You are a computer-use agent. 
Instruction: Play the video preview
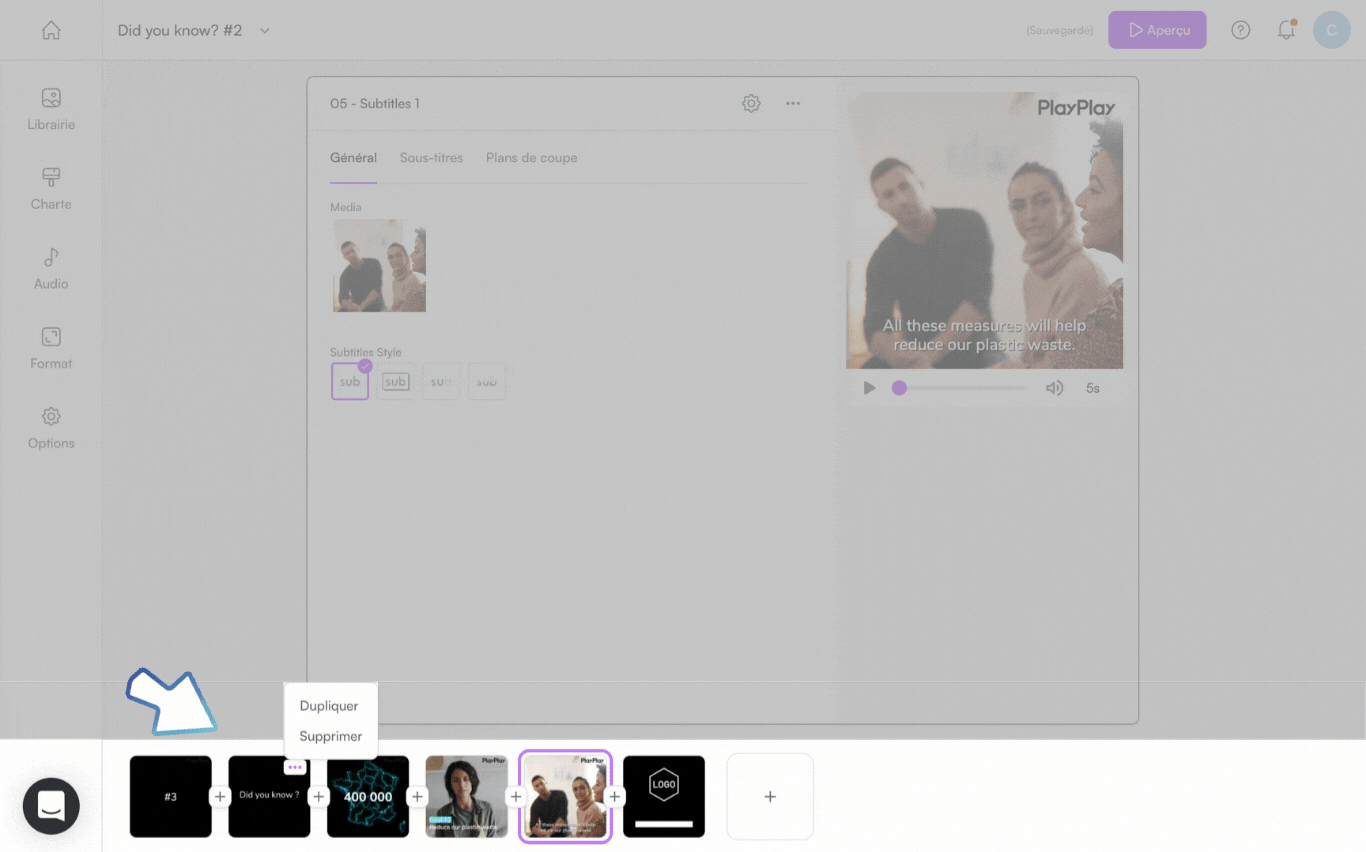click(869, 388)
